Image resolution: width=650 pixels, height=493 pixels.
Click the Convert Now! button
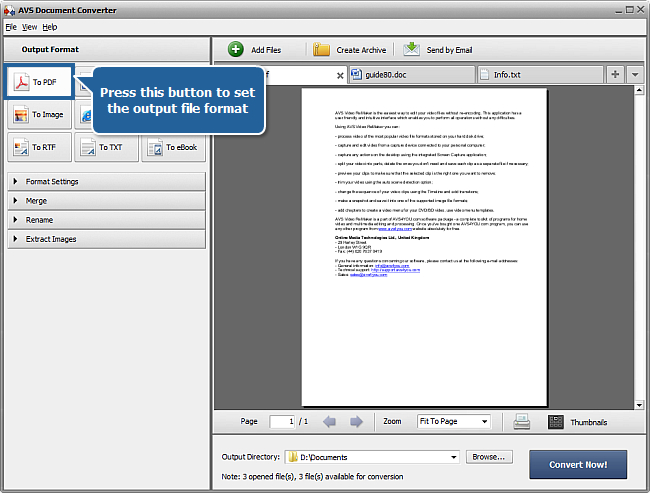pos(578,464)
